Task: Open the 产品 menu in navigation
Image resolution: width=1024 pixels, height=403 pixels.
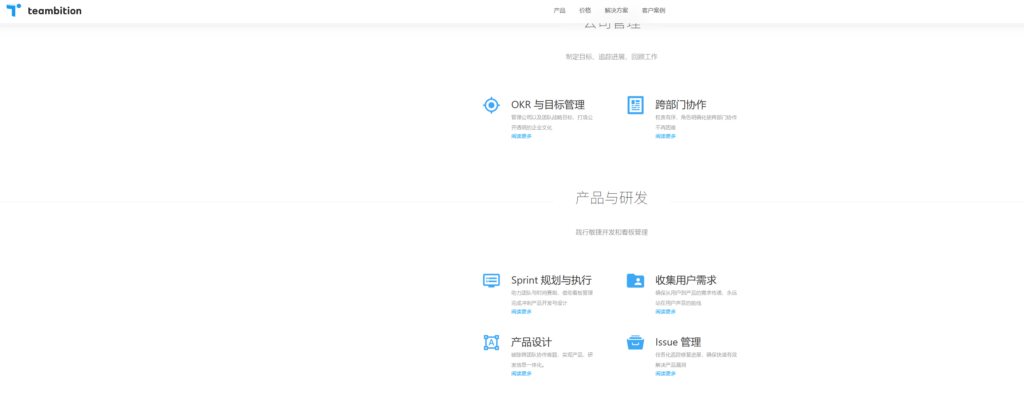Action: (x=559, y=10)
